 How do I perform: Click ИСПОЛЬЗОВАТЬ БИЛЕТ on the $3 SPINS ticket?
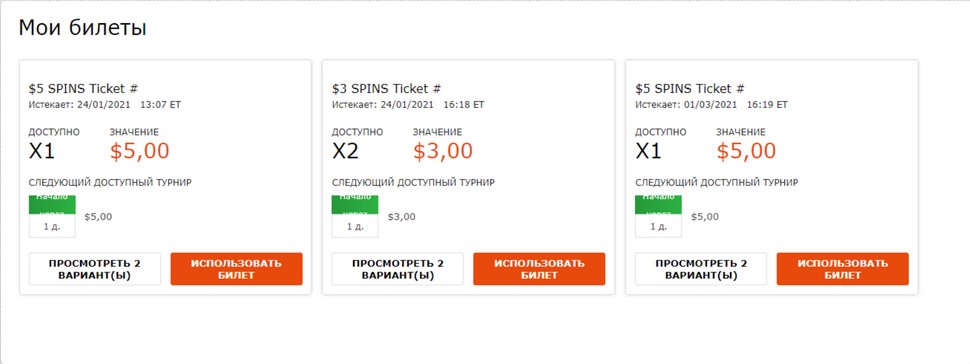tap(539, 269)
